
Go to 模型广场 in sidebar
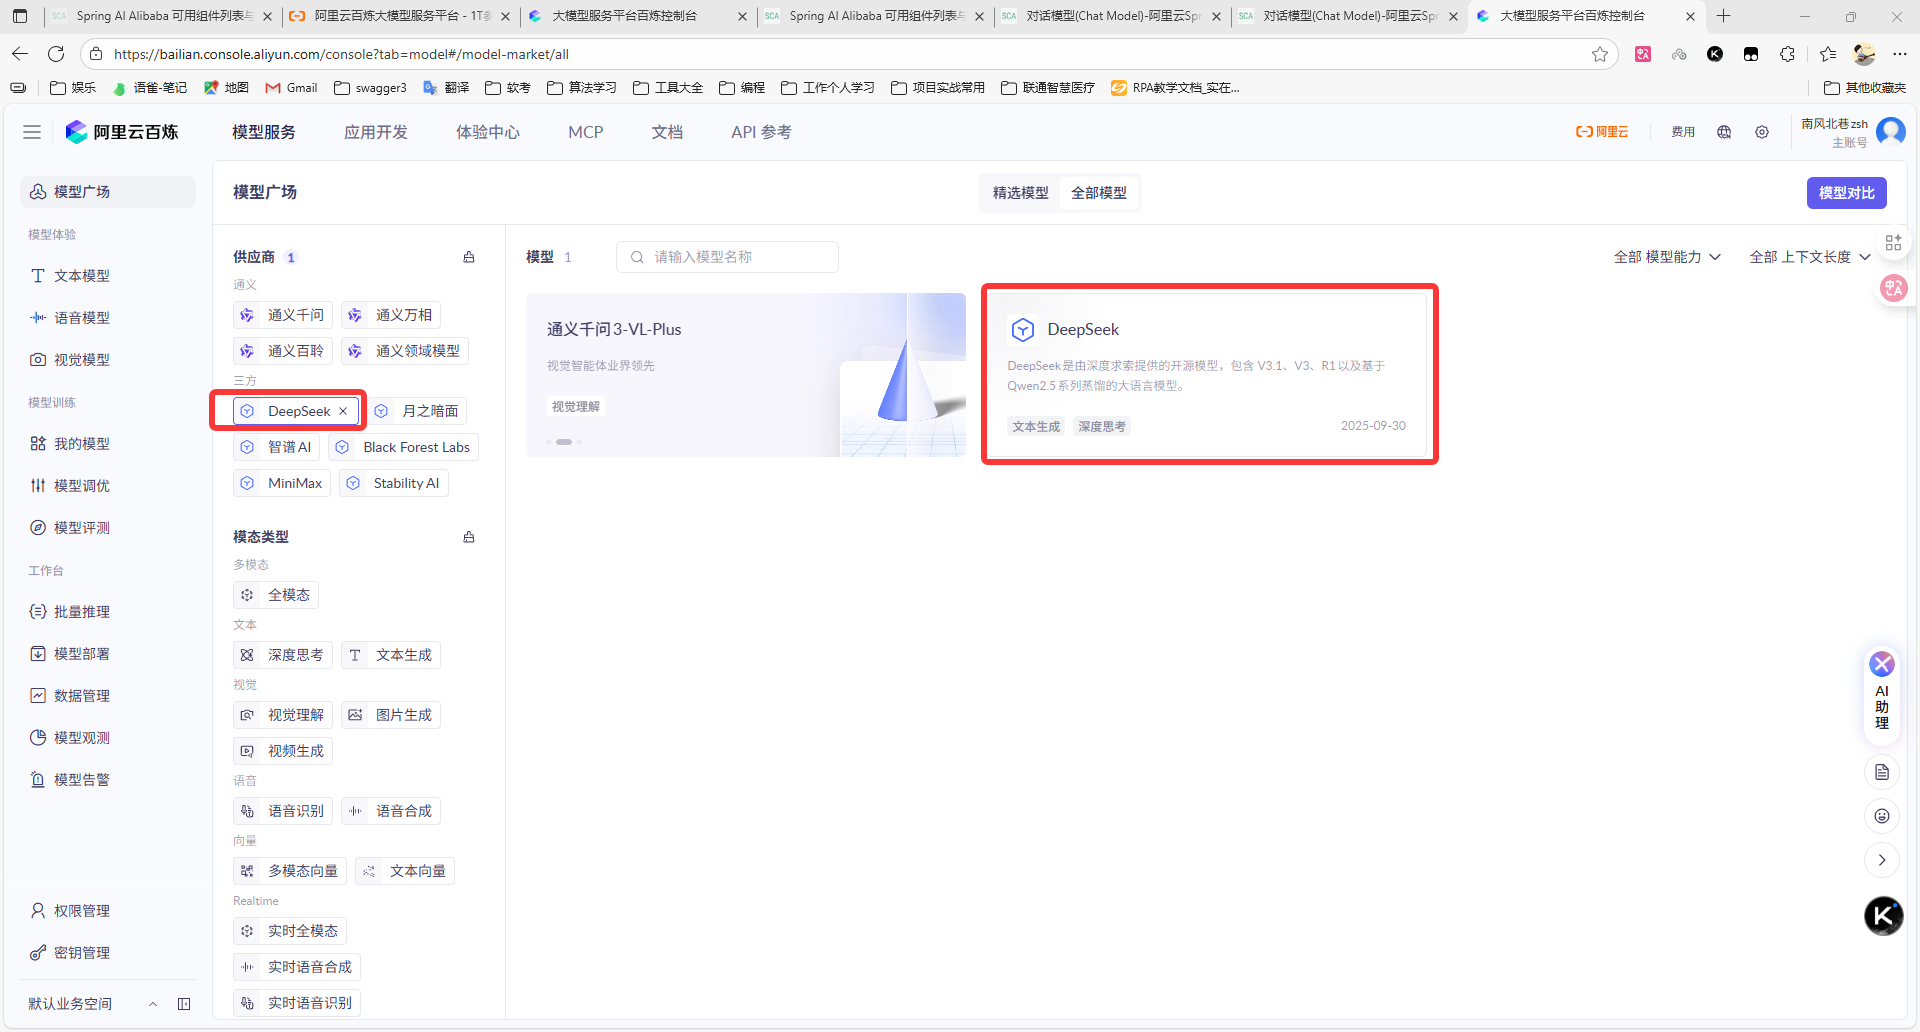coord(108,192)
